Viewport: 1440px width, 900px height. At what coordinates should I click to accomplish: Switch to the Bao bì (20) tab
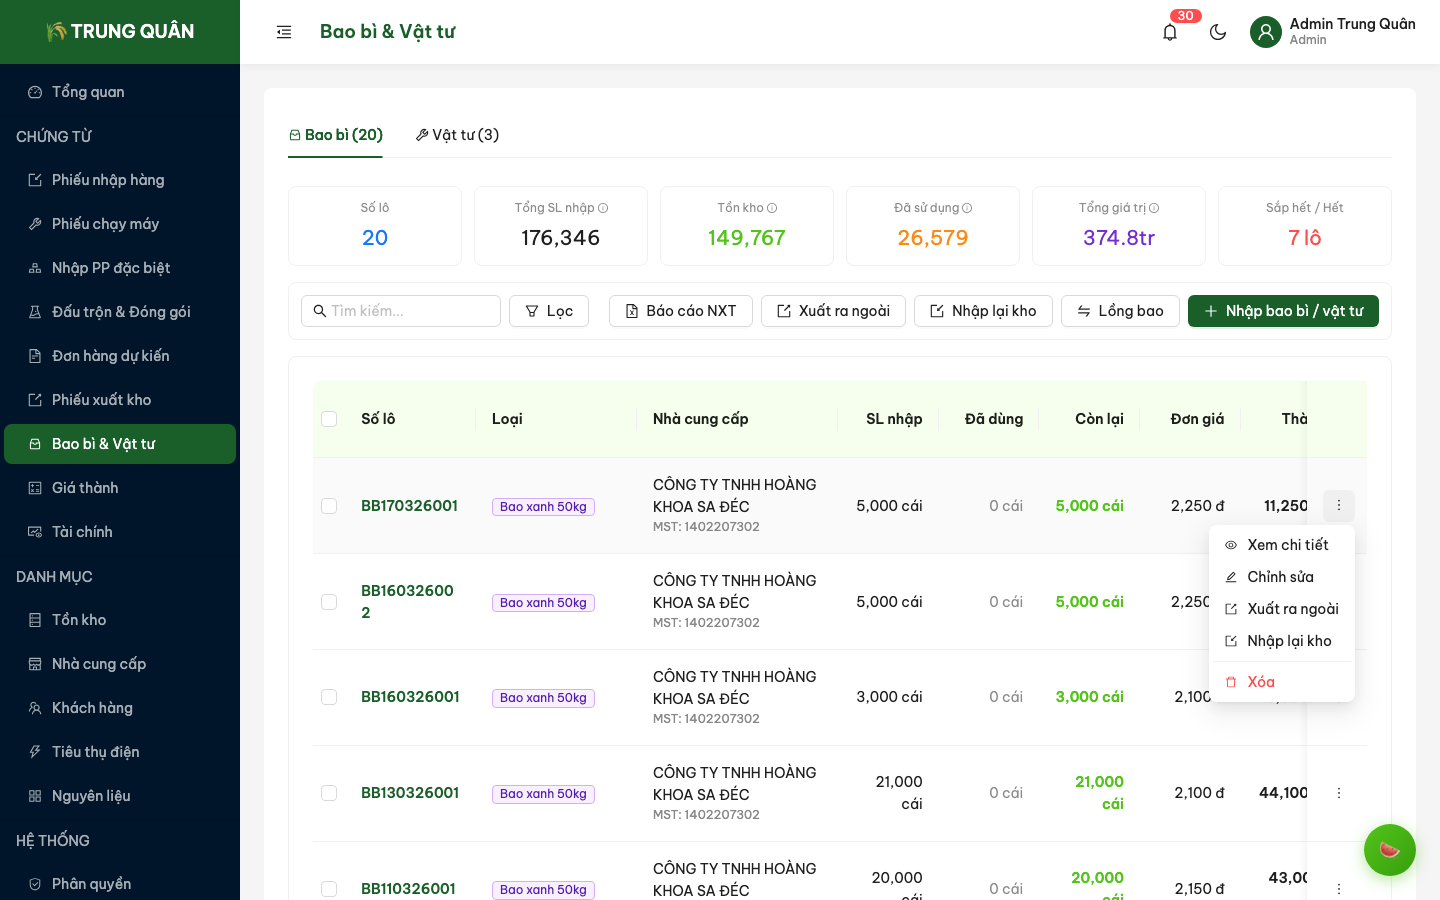336,135
